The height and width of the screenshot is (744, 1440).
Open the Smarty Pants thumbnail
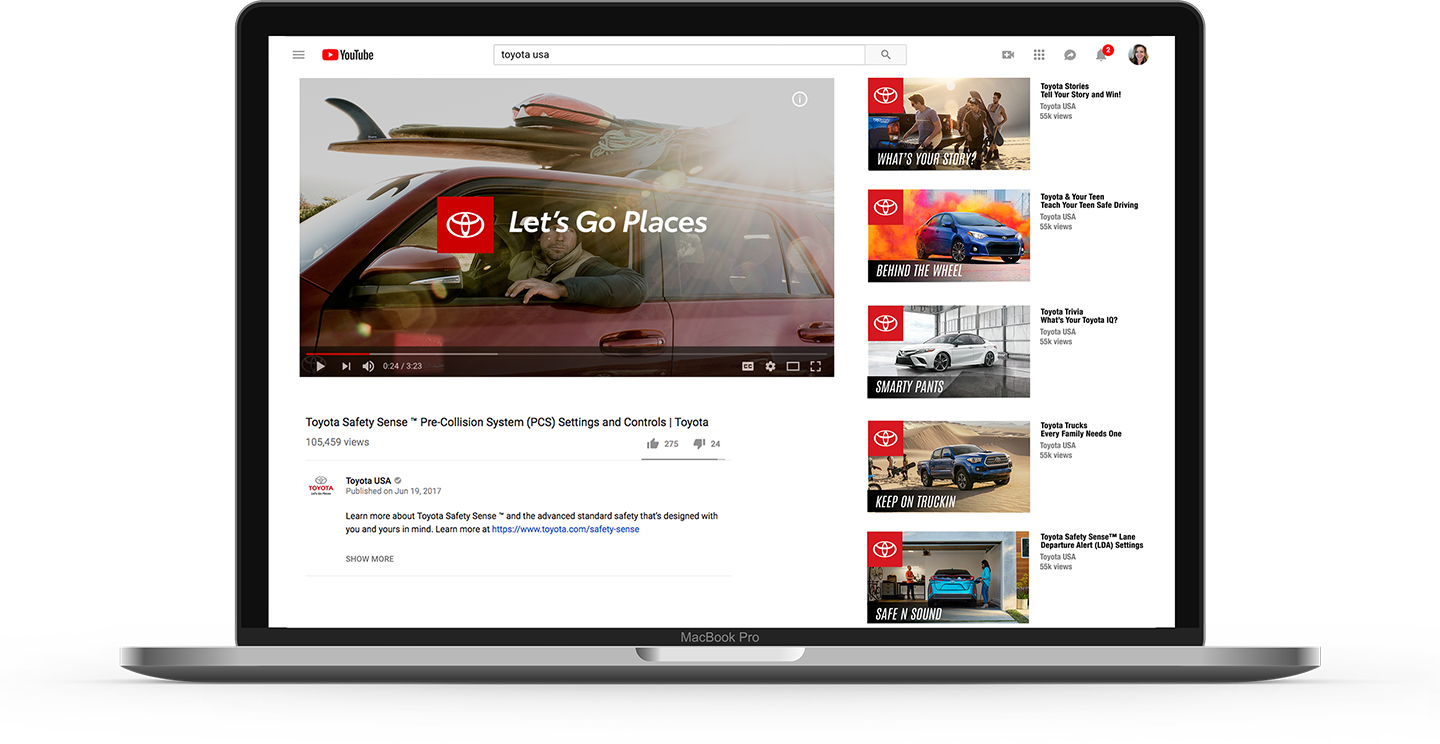[949, 351]
